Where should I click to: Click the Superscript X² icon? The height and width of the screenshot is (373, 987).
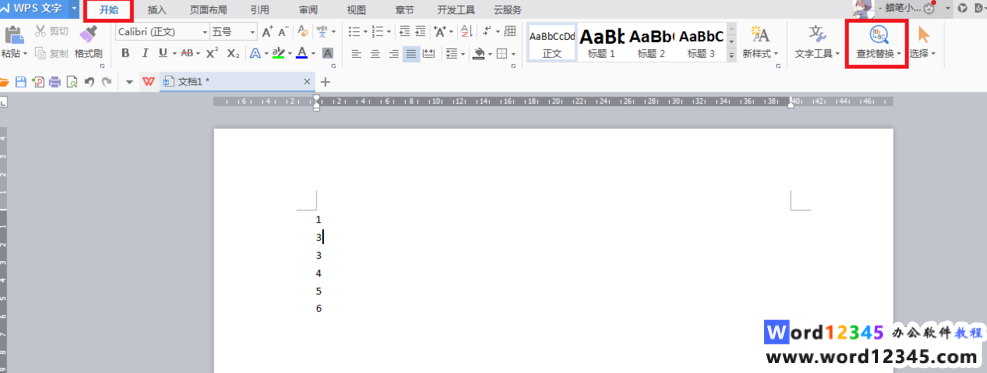pyautogui.click(x=212, y=53)
